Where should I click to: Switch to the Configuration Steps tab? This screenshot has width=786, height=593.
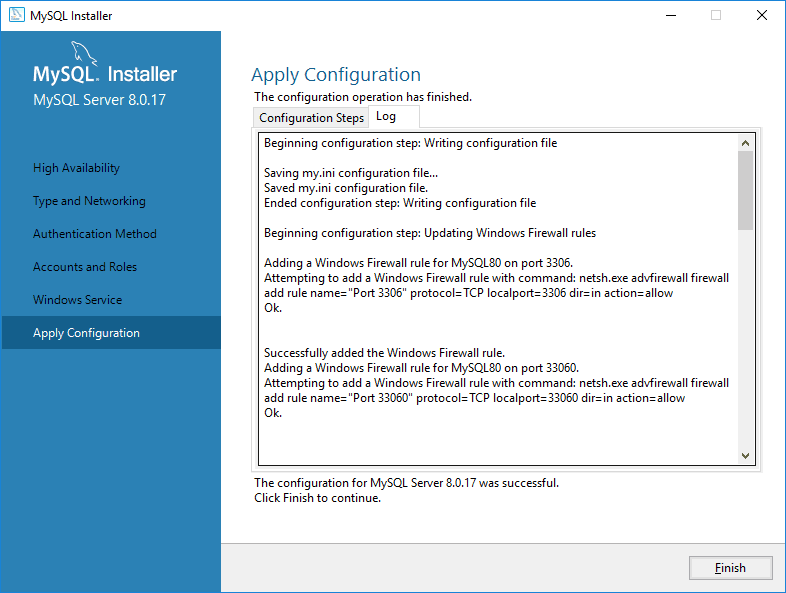point(311,118)
